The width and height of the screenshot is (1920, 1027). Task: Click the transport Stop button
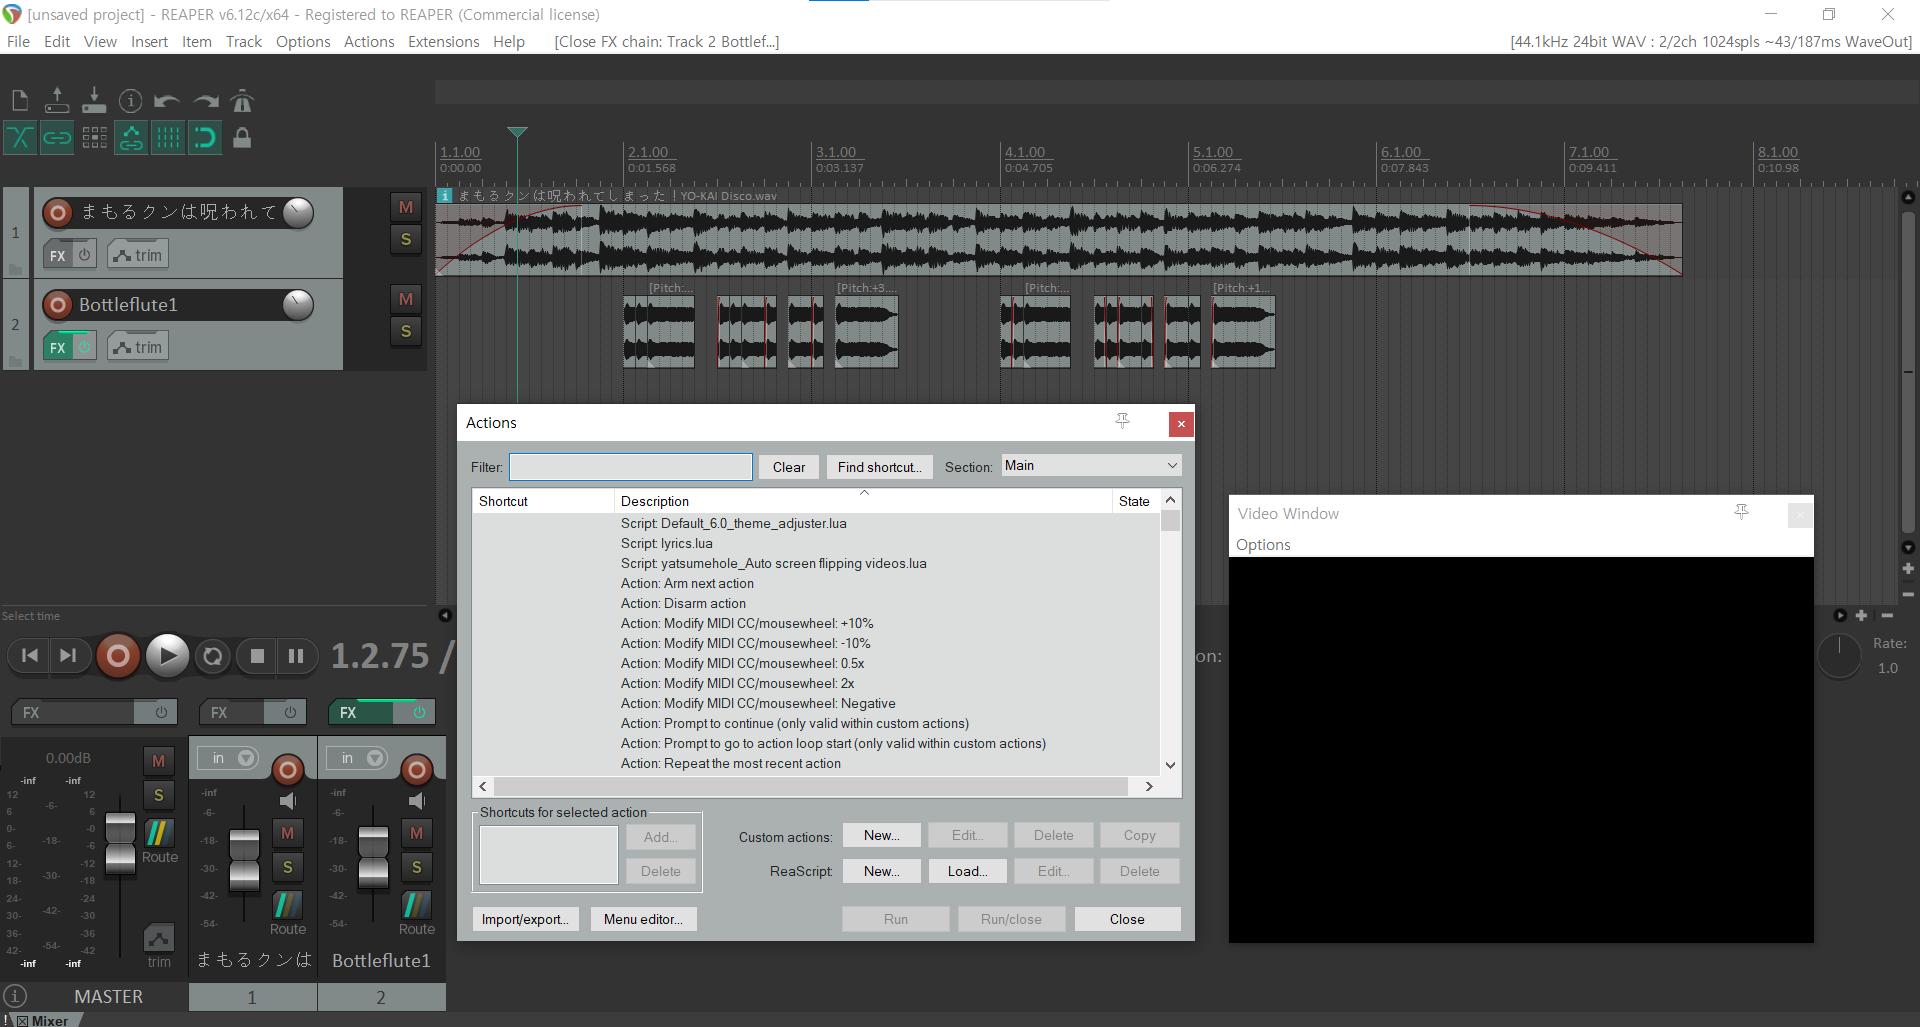pos(257,656)
